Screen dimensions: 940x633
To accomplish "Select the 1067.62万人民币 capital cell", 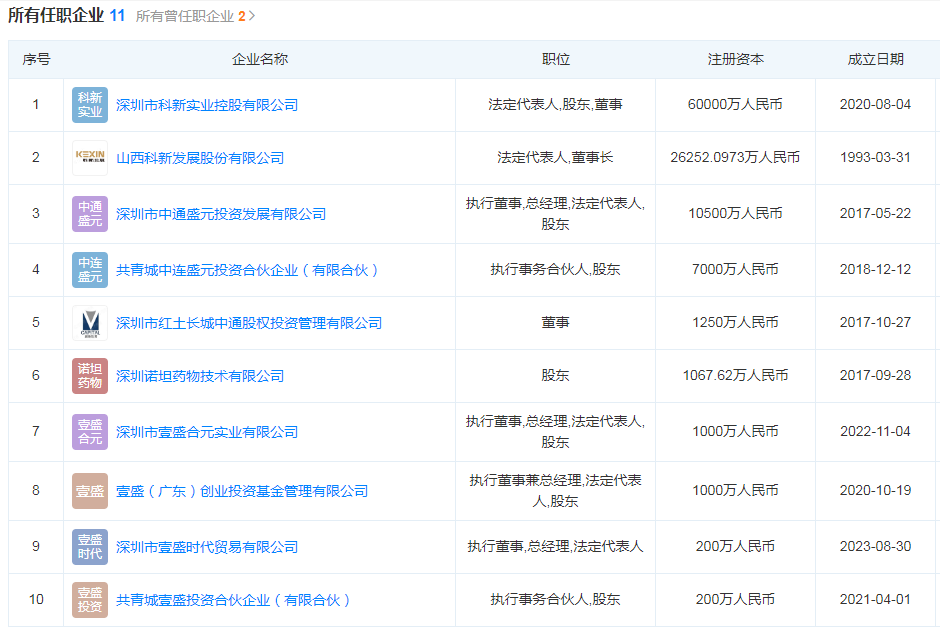I will coord(735,375).
